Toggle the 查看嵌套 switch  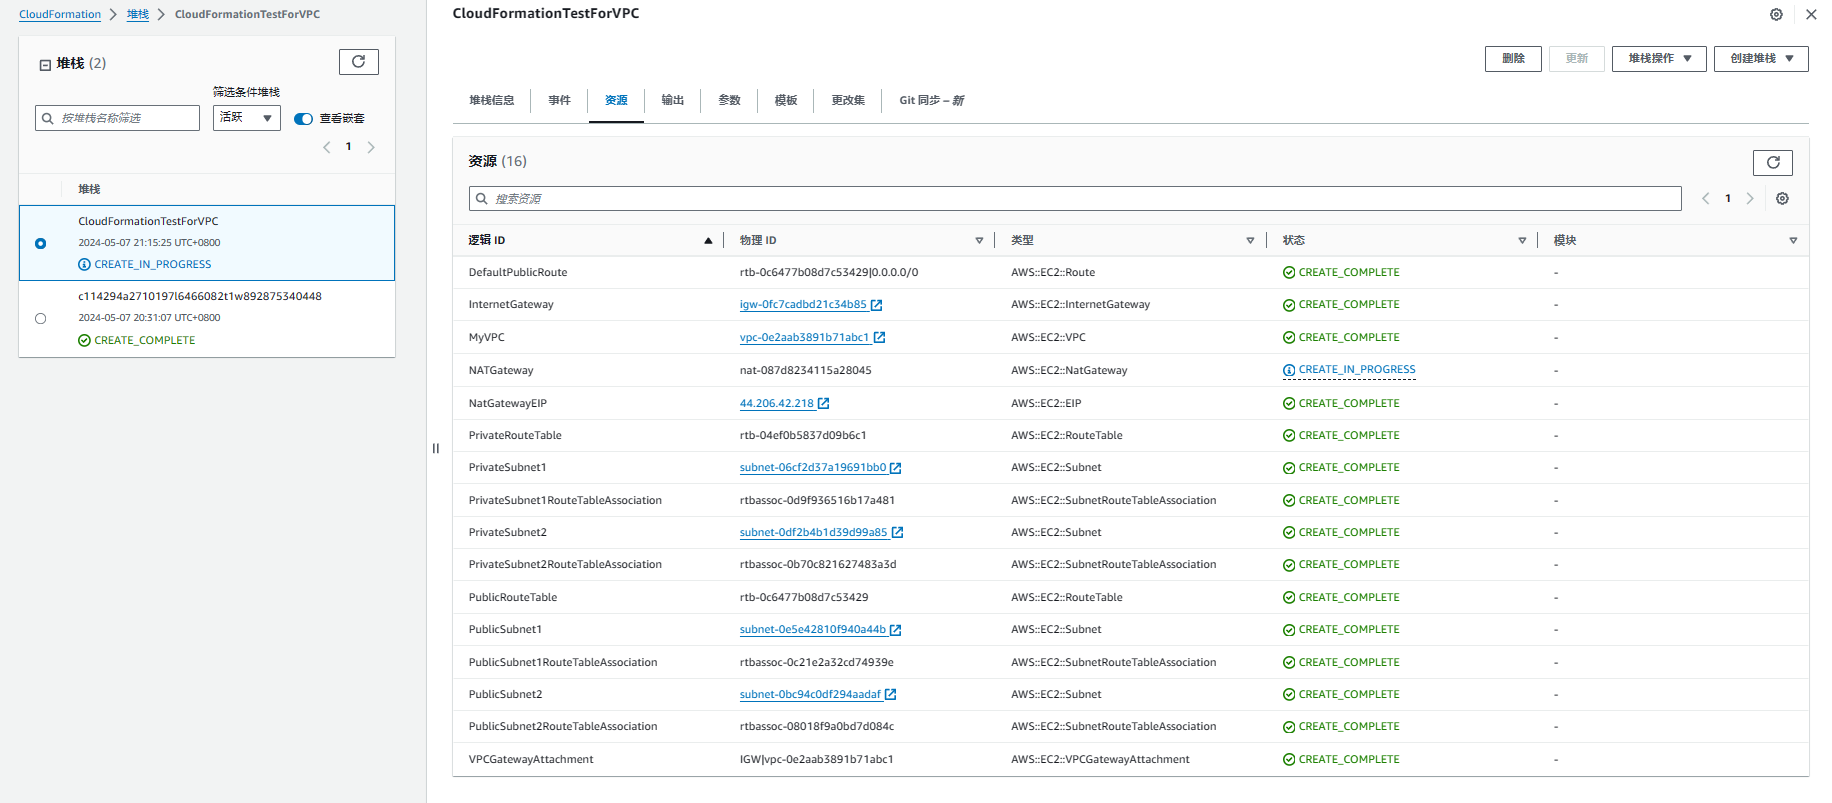click(x=303, y=119)
